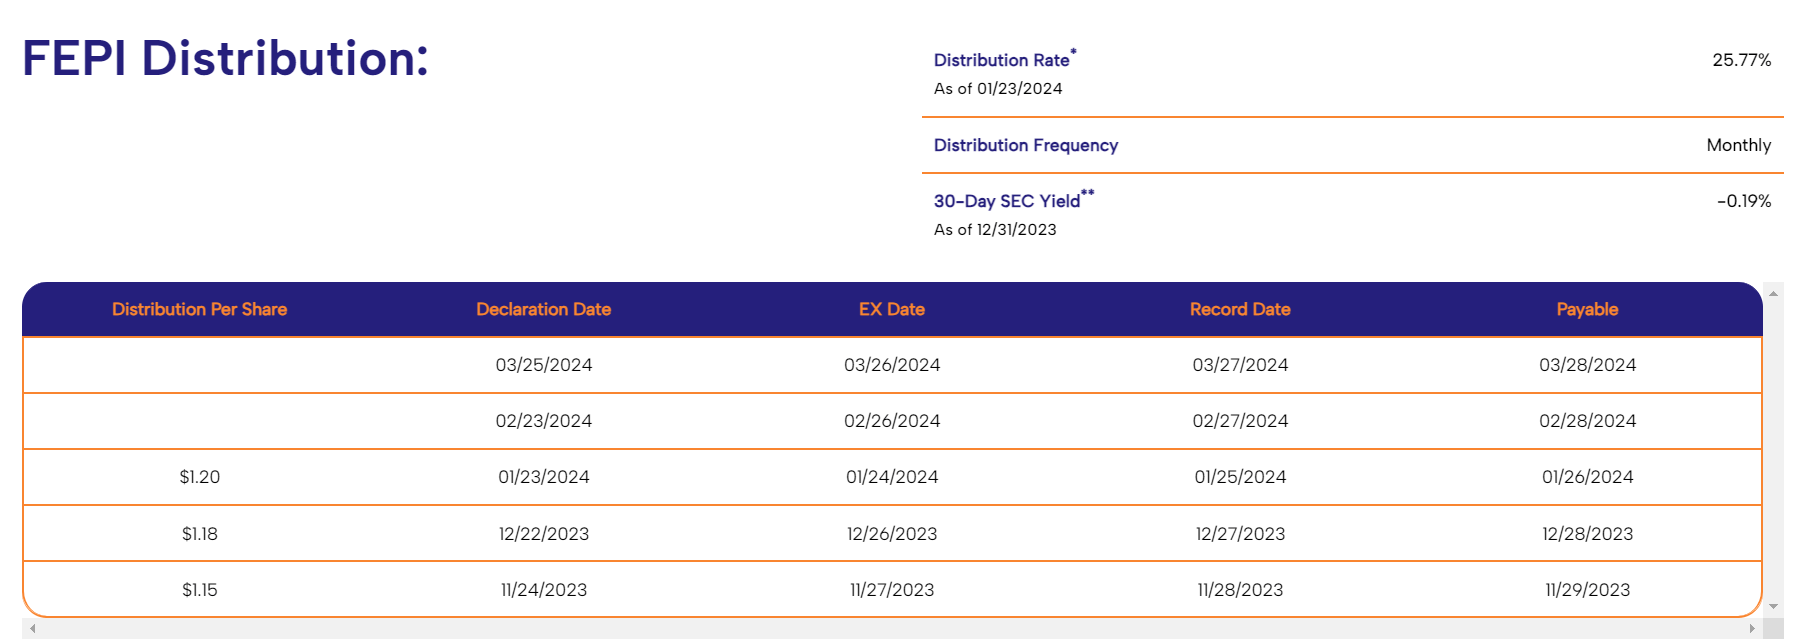Select the 02/26/2024 EX date cell
Image resolution: width=1802 pixels, height=642 pixels.
[891, 421]
